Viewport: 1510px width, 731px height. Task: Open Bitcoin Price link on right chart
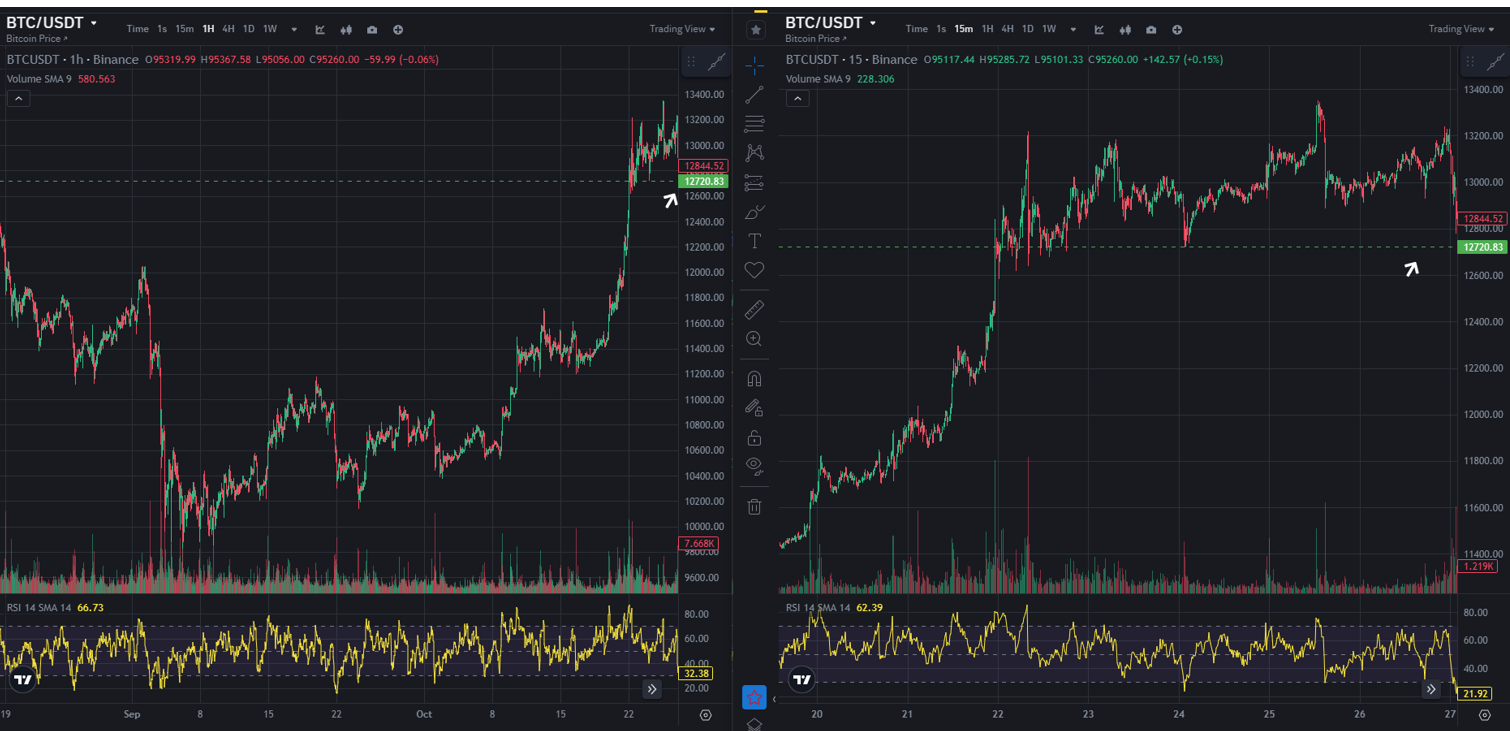coord(817,39)
